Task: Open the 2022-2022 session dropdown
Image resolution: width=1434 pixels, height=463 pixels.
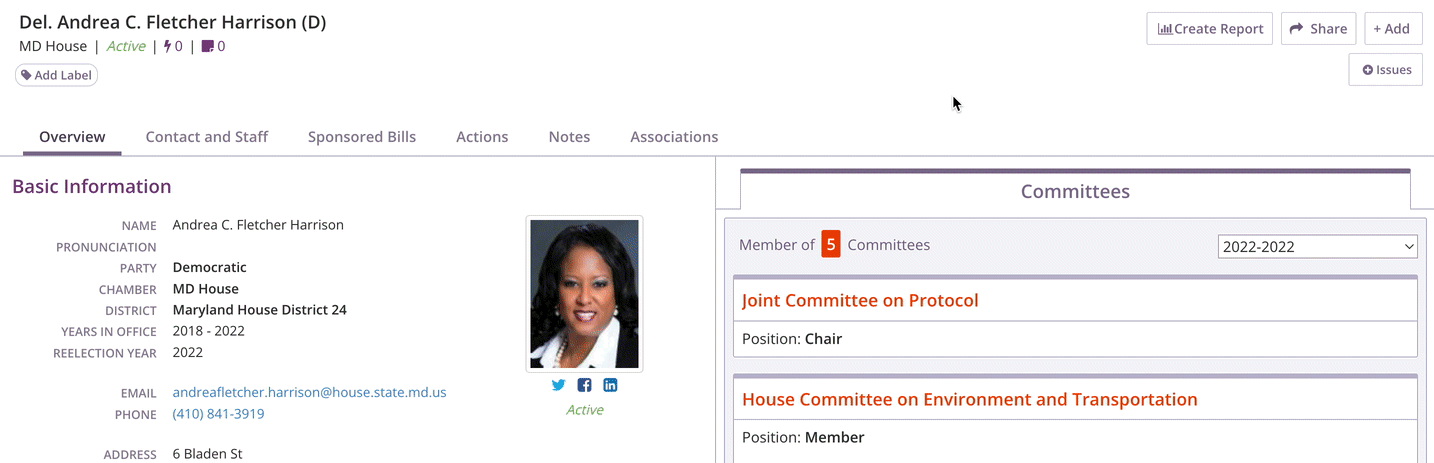Action: (x=1318, y=246)
